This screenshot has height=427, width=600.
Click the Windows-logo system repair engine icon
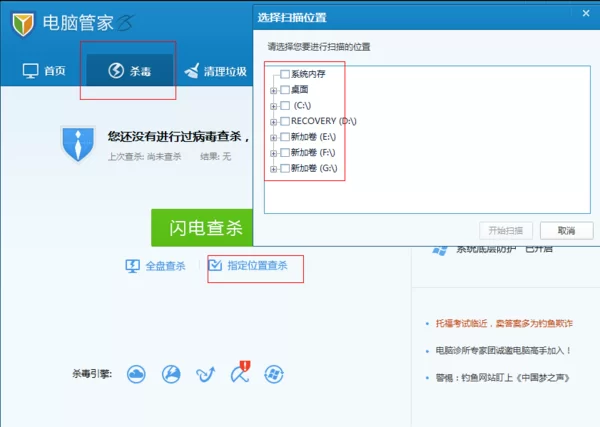point(272,374)
